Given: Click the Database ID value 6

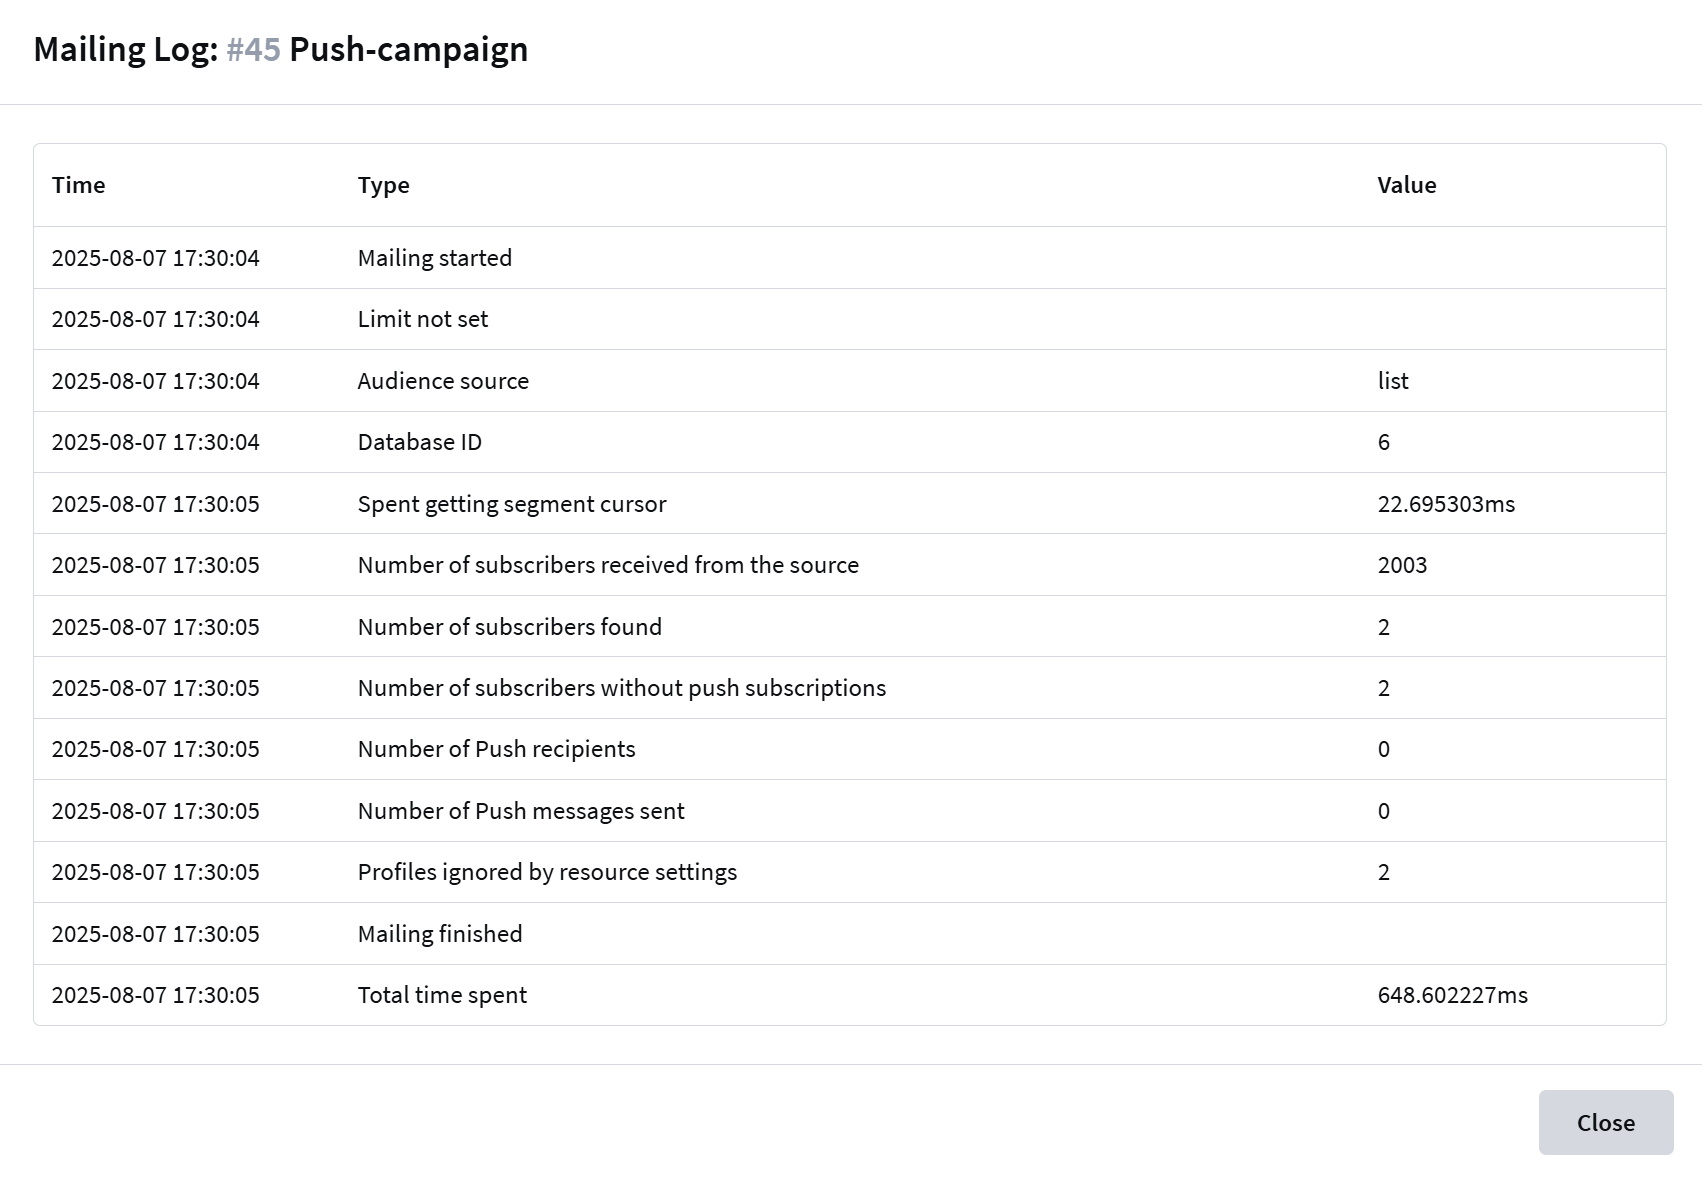Looking at the screenshot, I should [x=1383, y=442].
